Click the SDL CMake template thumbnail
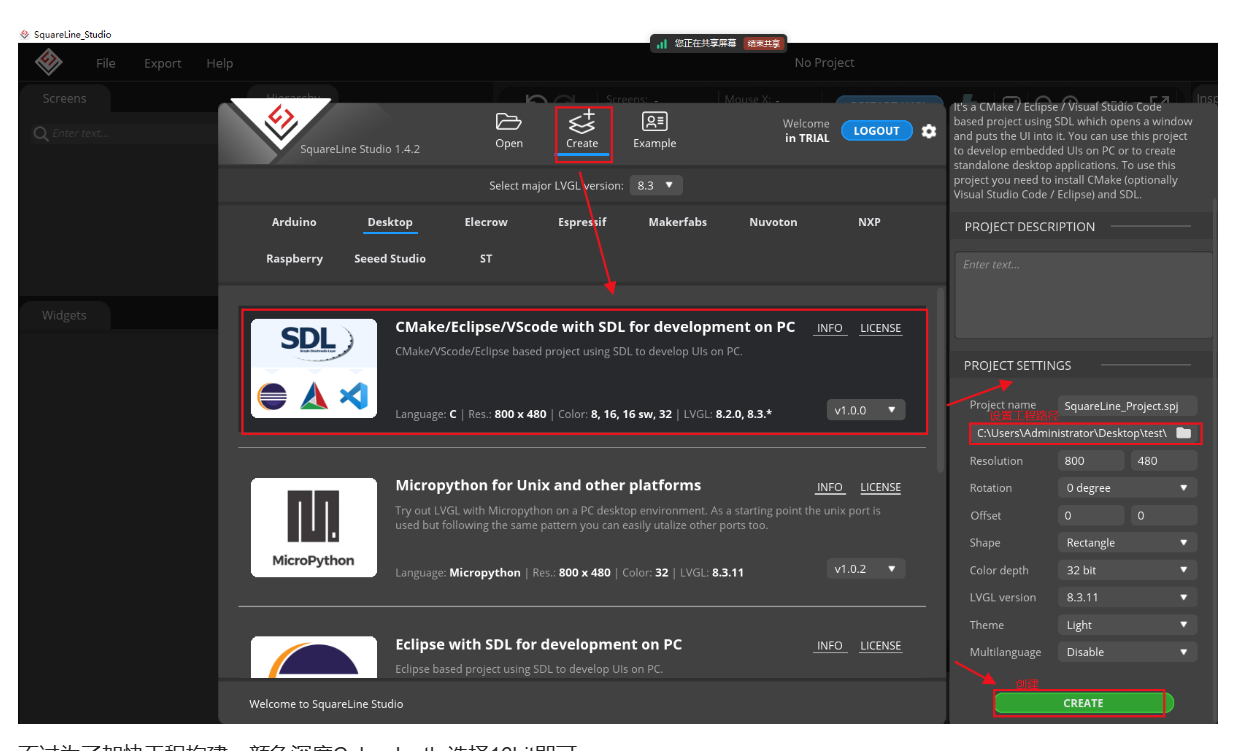 click(x=314, y=368)
